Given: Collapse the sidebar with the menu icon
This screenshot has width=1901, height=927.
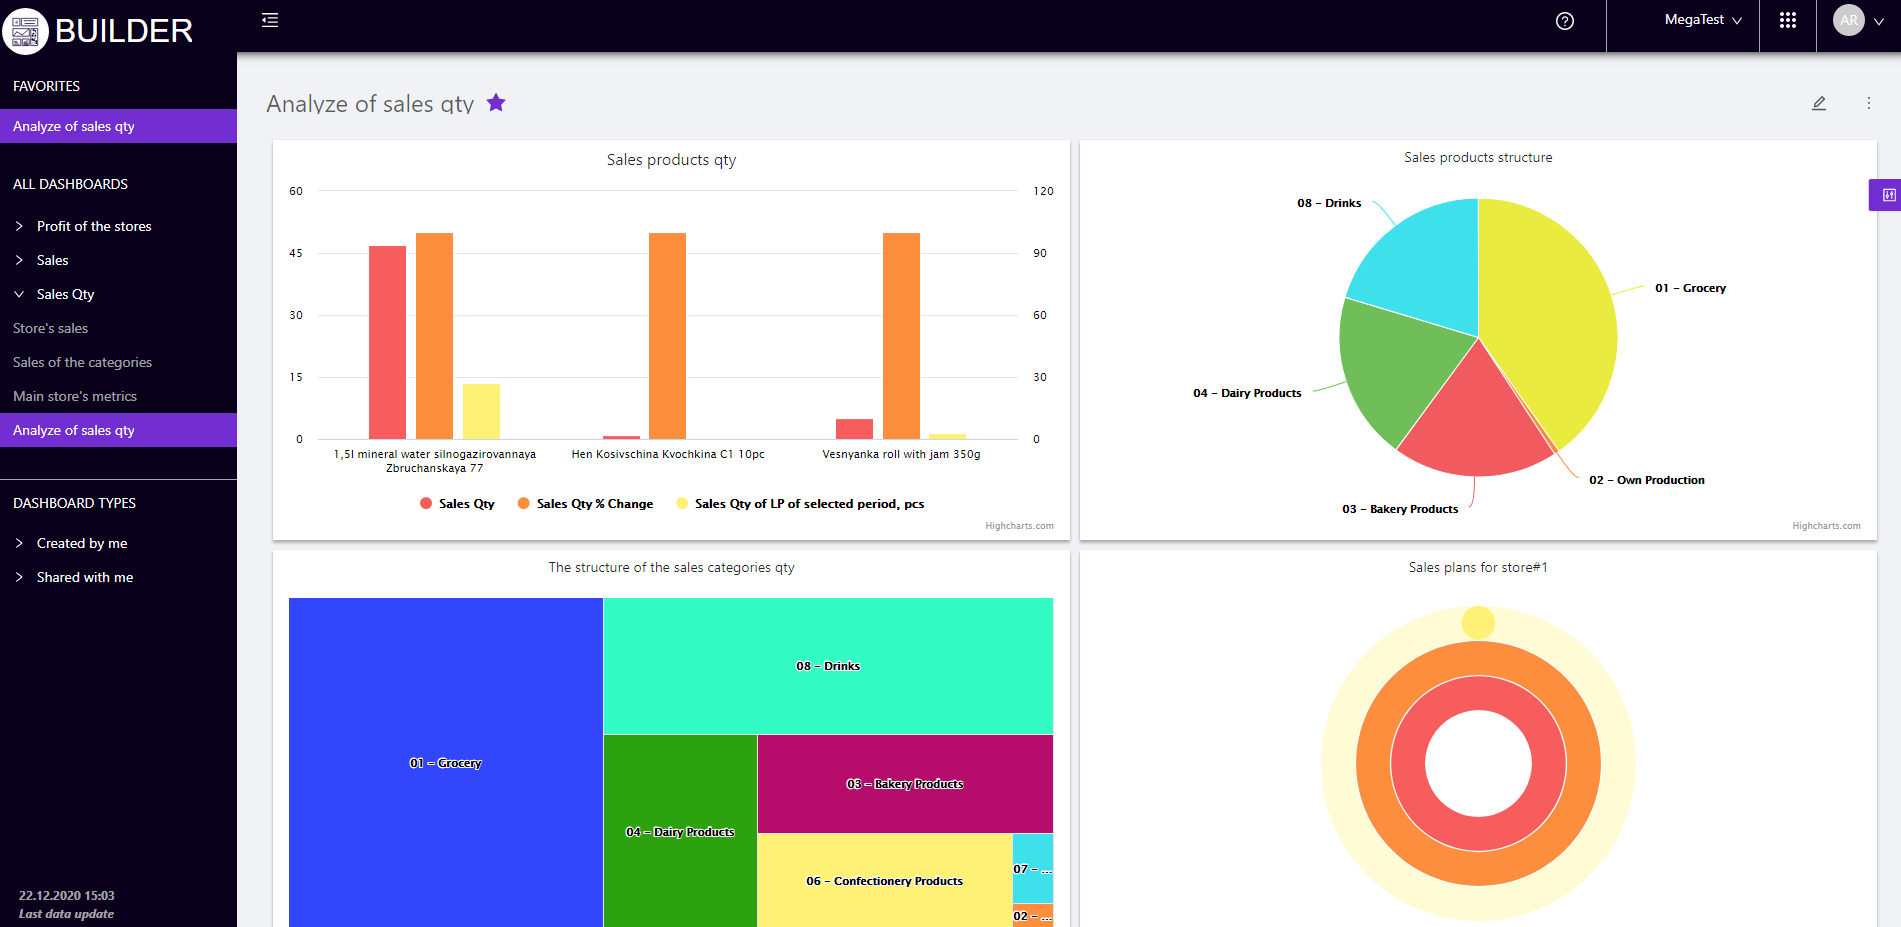Looking at the screenshot, I should tap(270, 20).
